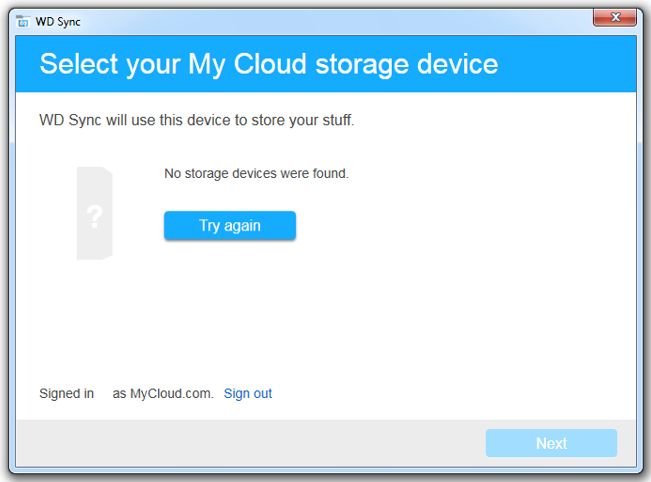Viewport: 651px width, 482px height.
Task: Retry device search with Try again
Action: point(230,225)
